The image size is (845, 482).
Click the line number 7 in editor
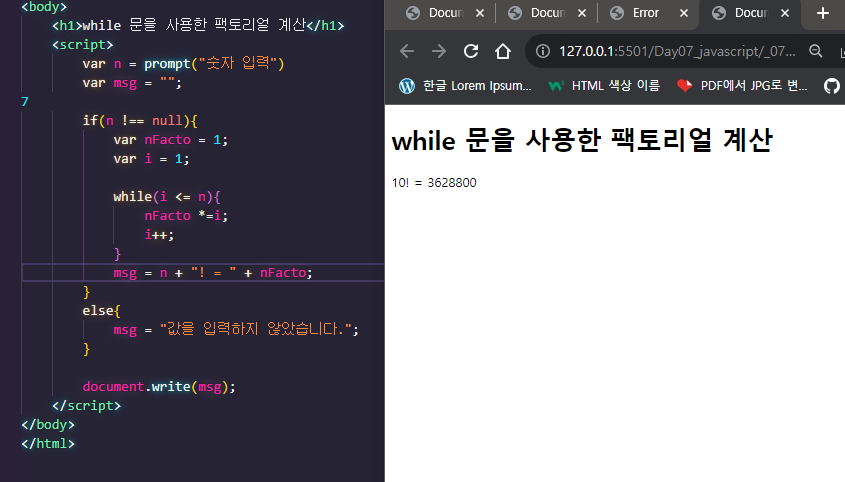click(25, 101)
